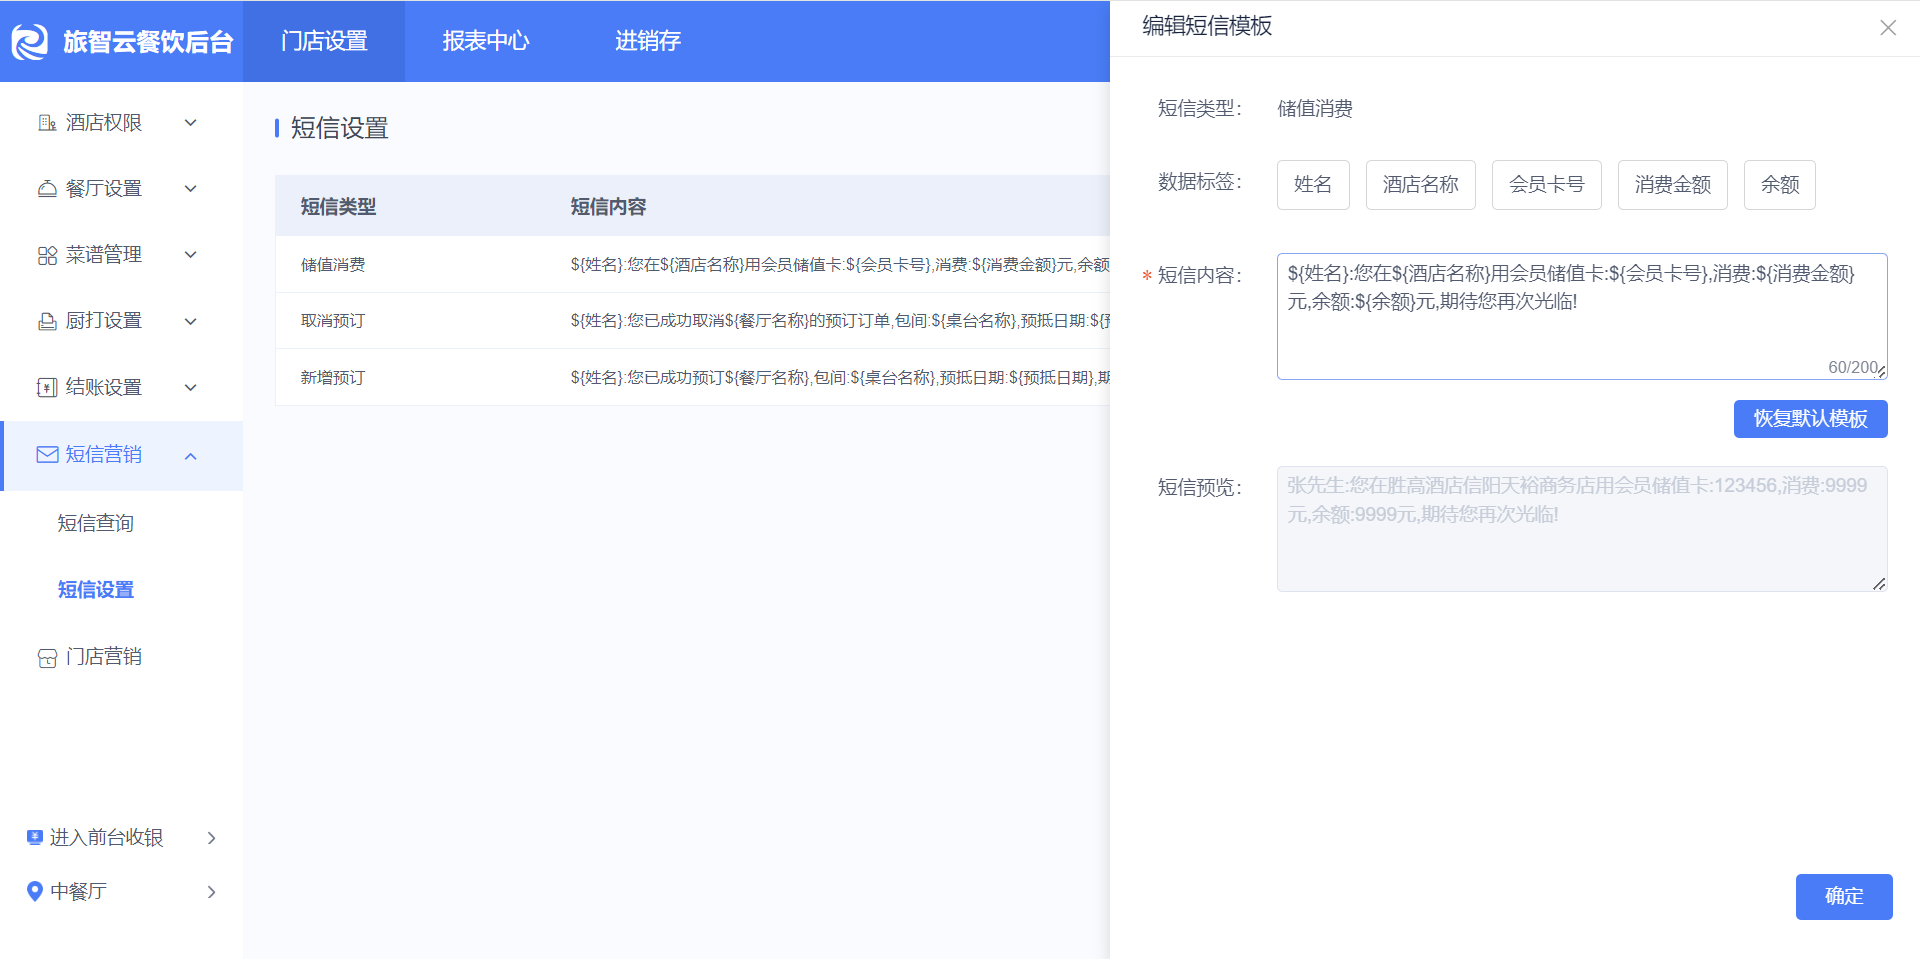Image resolution: width=1920 pixels, height=959 pixels.
Task: Click the 结账设置 bill icon
Action: [47, 388]
